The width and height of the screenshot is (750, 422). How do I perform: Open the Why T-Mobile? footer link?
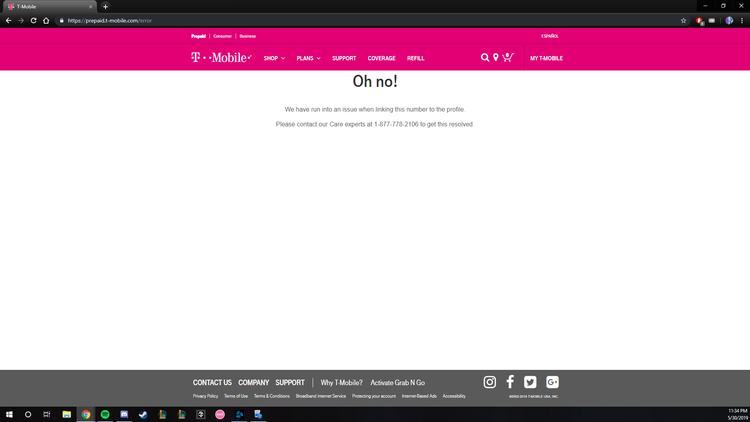point(342,383)
